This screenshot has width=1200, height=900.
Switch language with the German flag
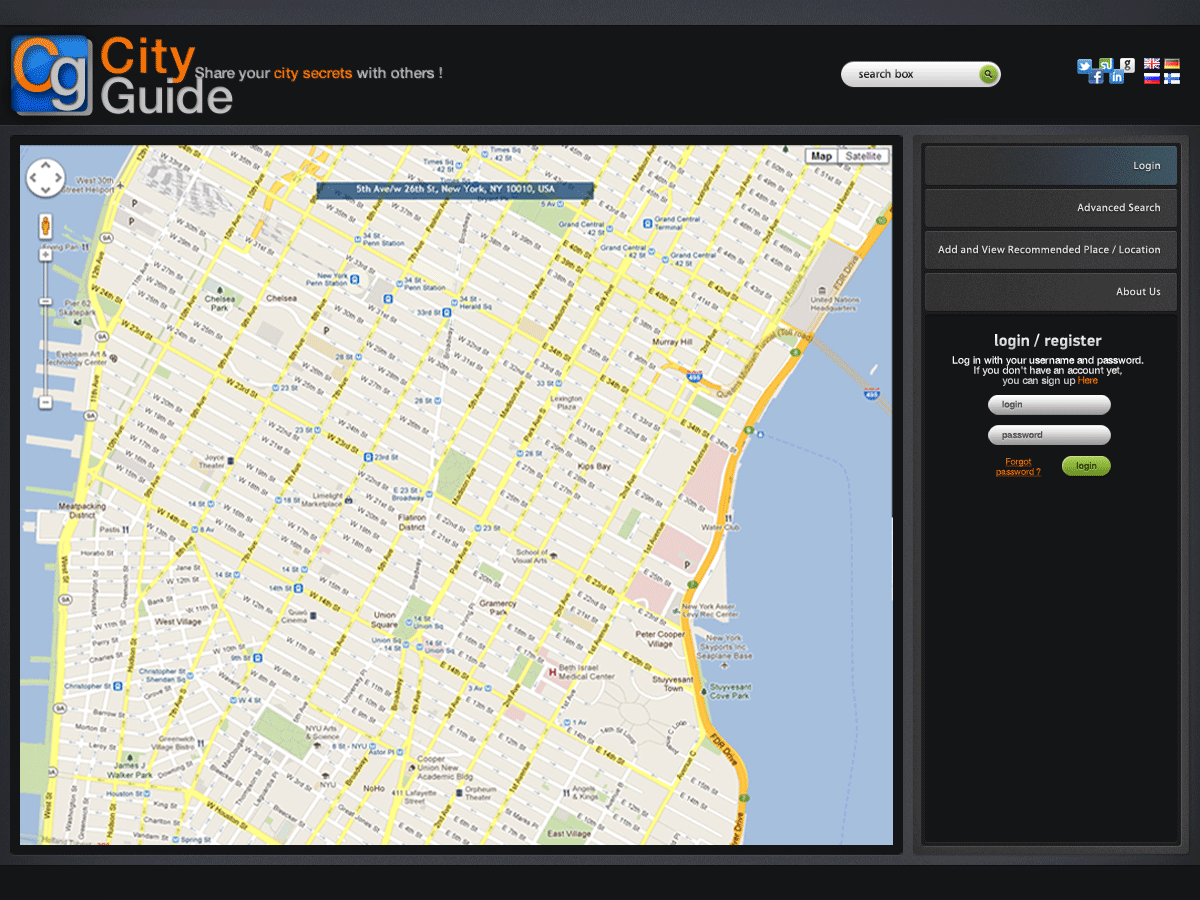pyautogui.click(x=1172, y=64)
